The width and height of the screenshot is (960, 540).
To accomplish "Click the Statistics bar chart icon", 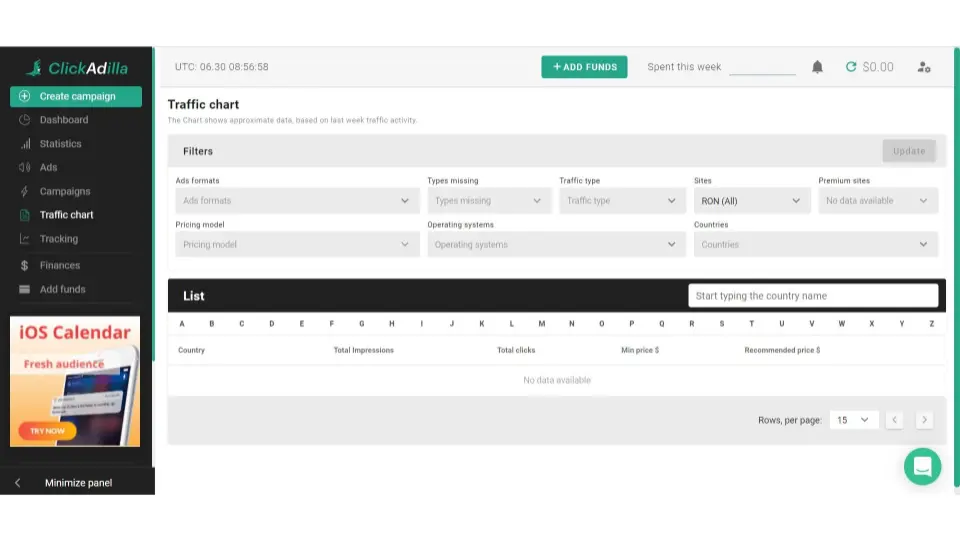I will coord(25,144).
